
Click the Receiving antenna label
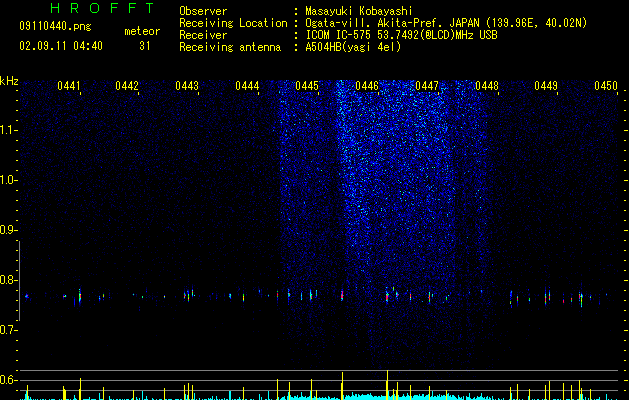(230, 47)
